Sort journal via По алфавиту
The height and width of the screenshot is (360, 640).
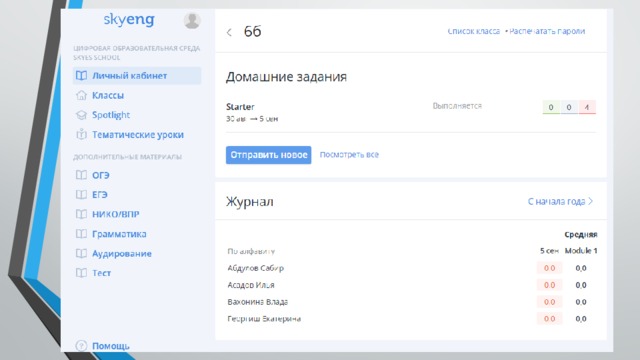[x=251, y=251]
